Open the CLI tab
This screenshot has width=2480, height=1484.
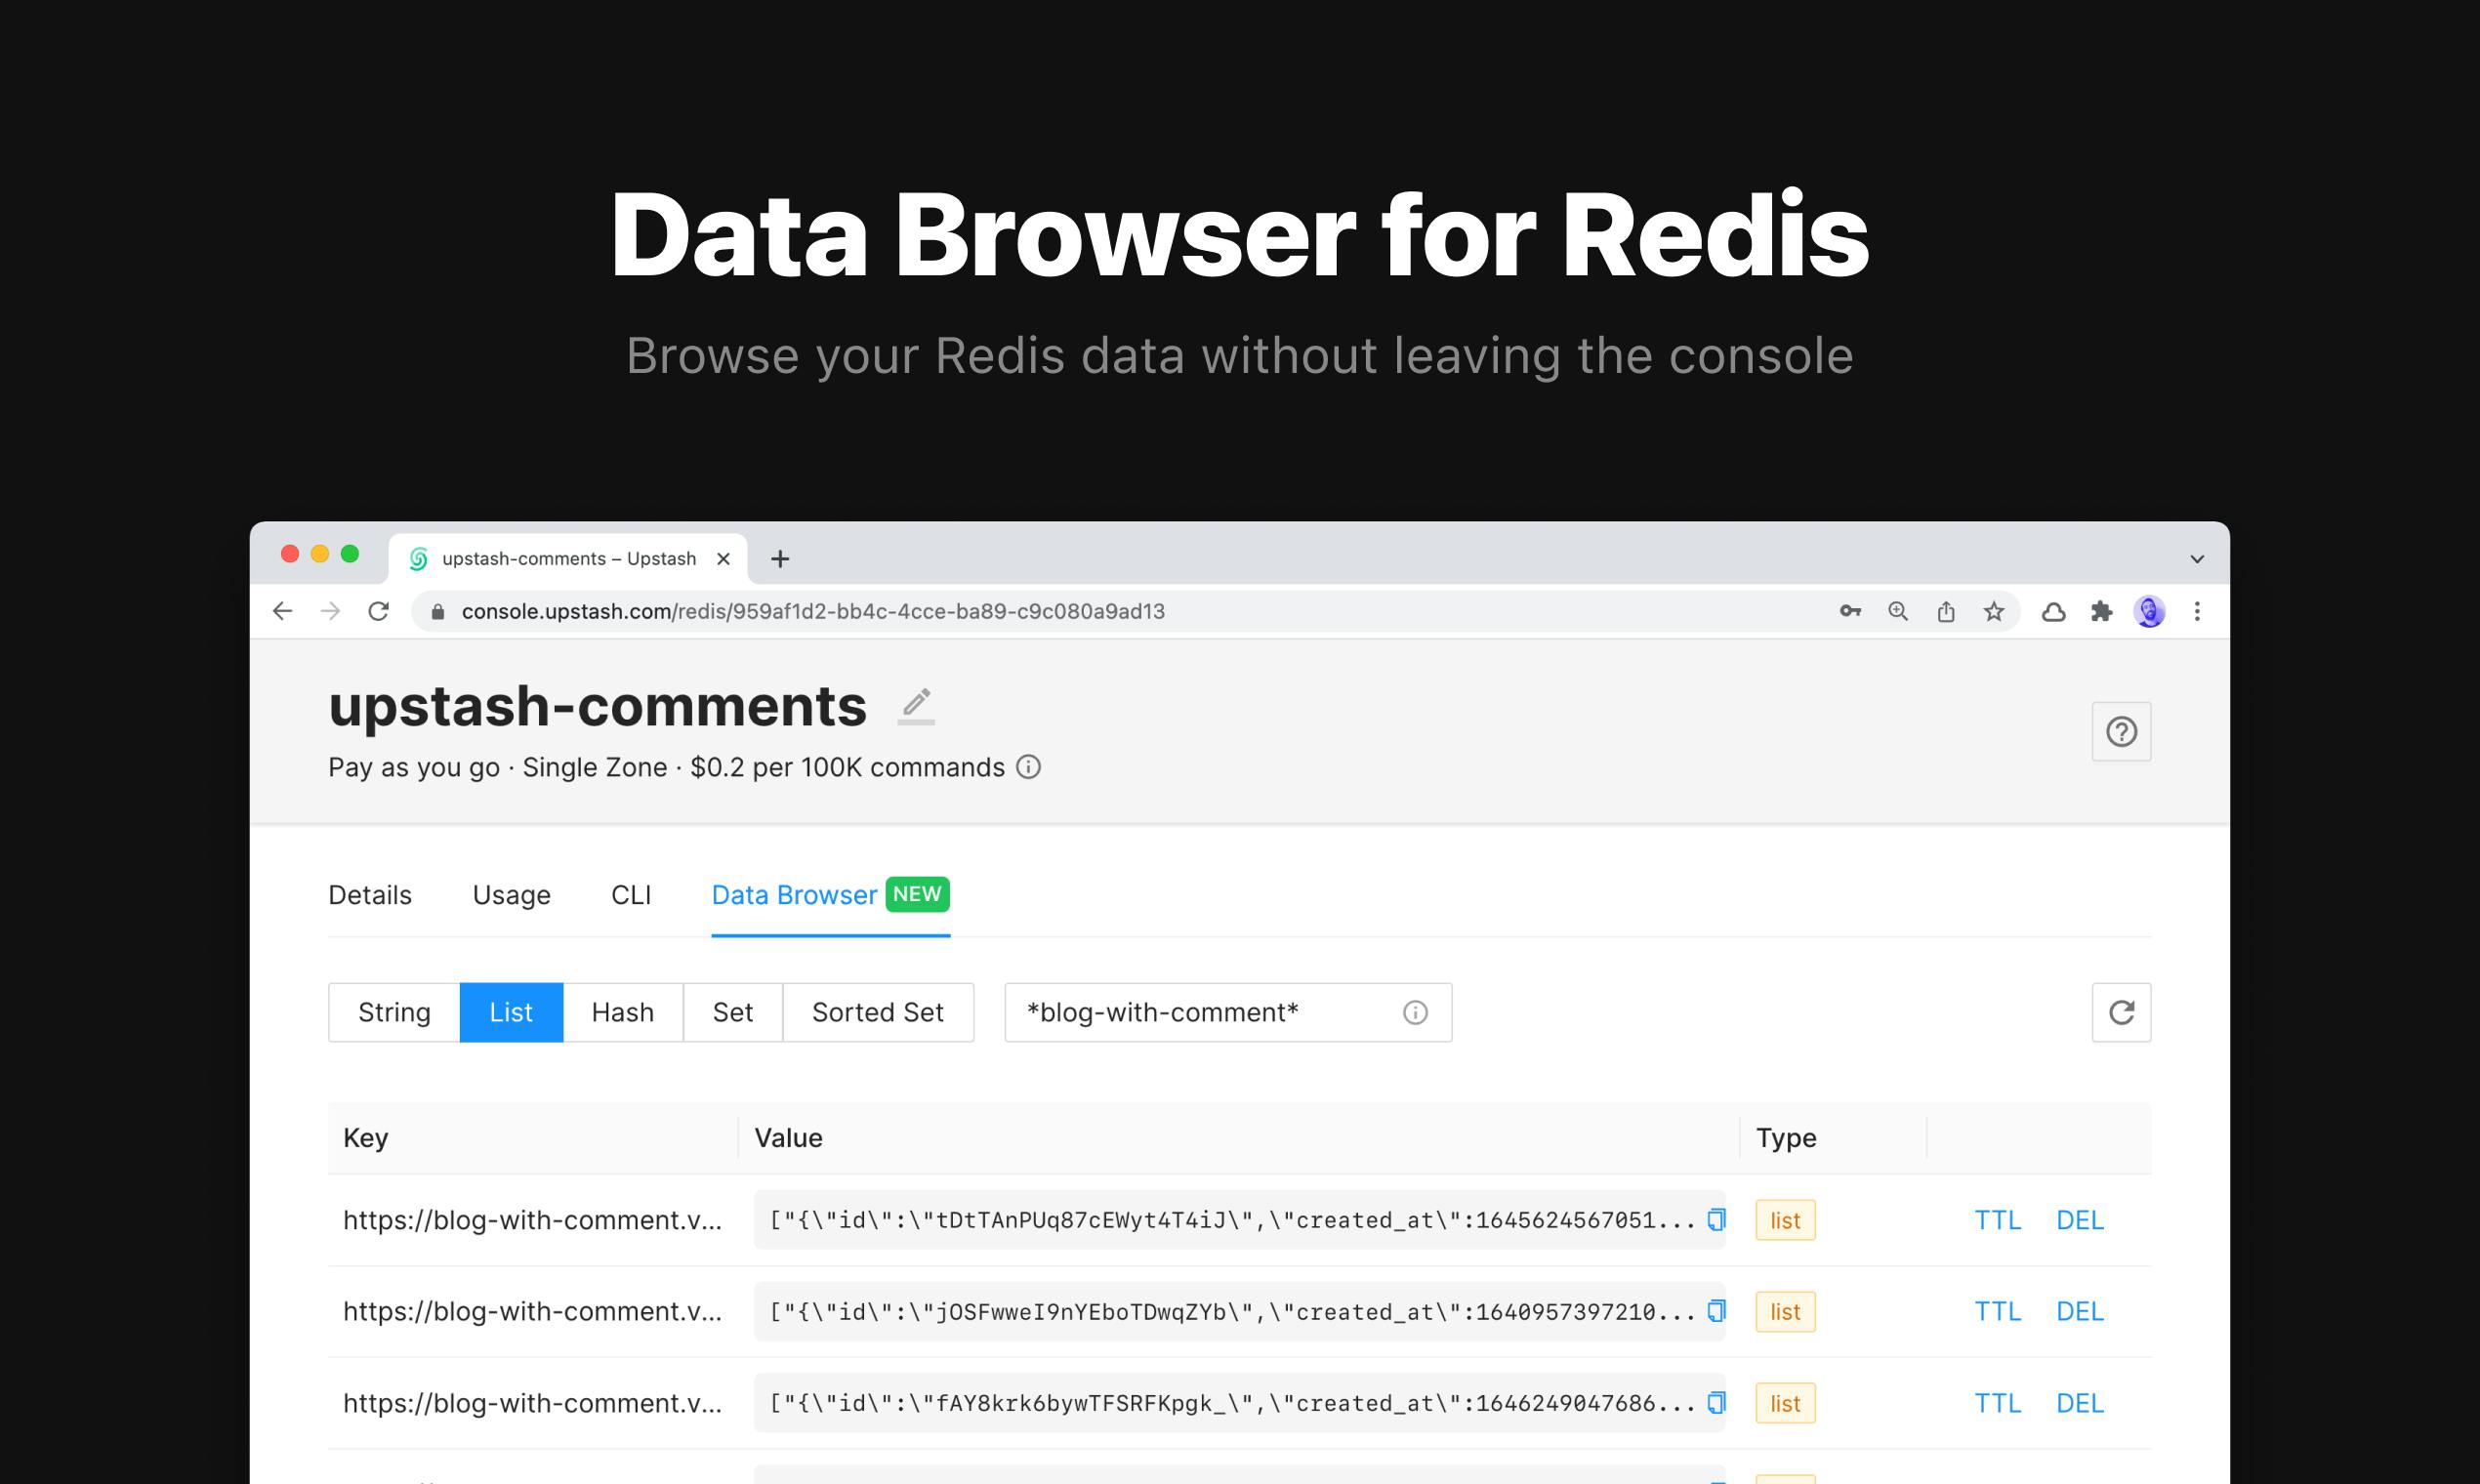pos(631,895)
